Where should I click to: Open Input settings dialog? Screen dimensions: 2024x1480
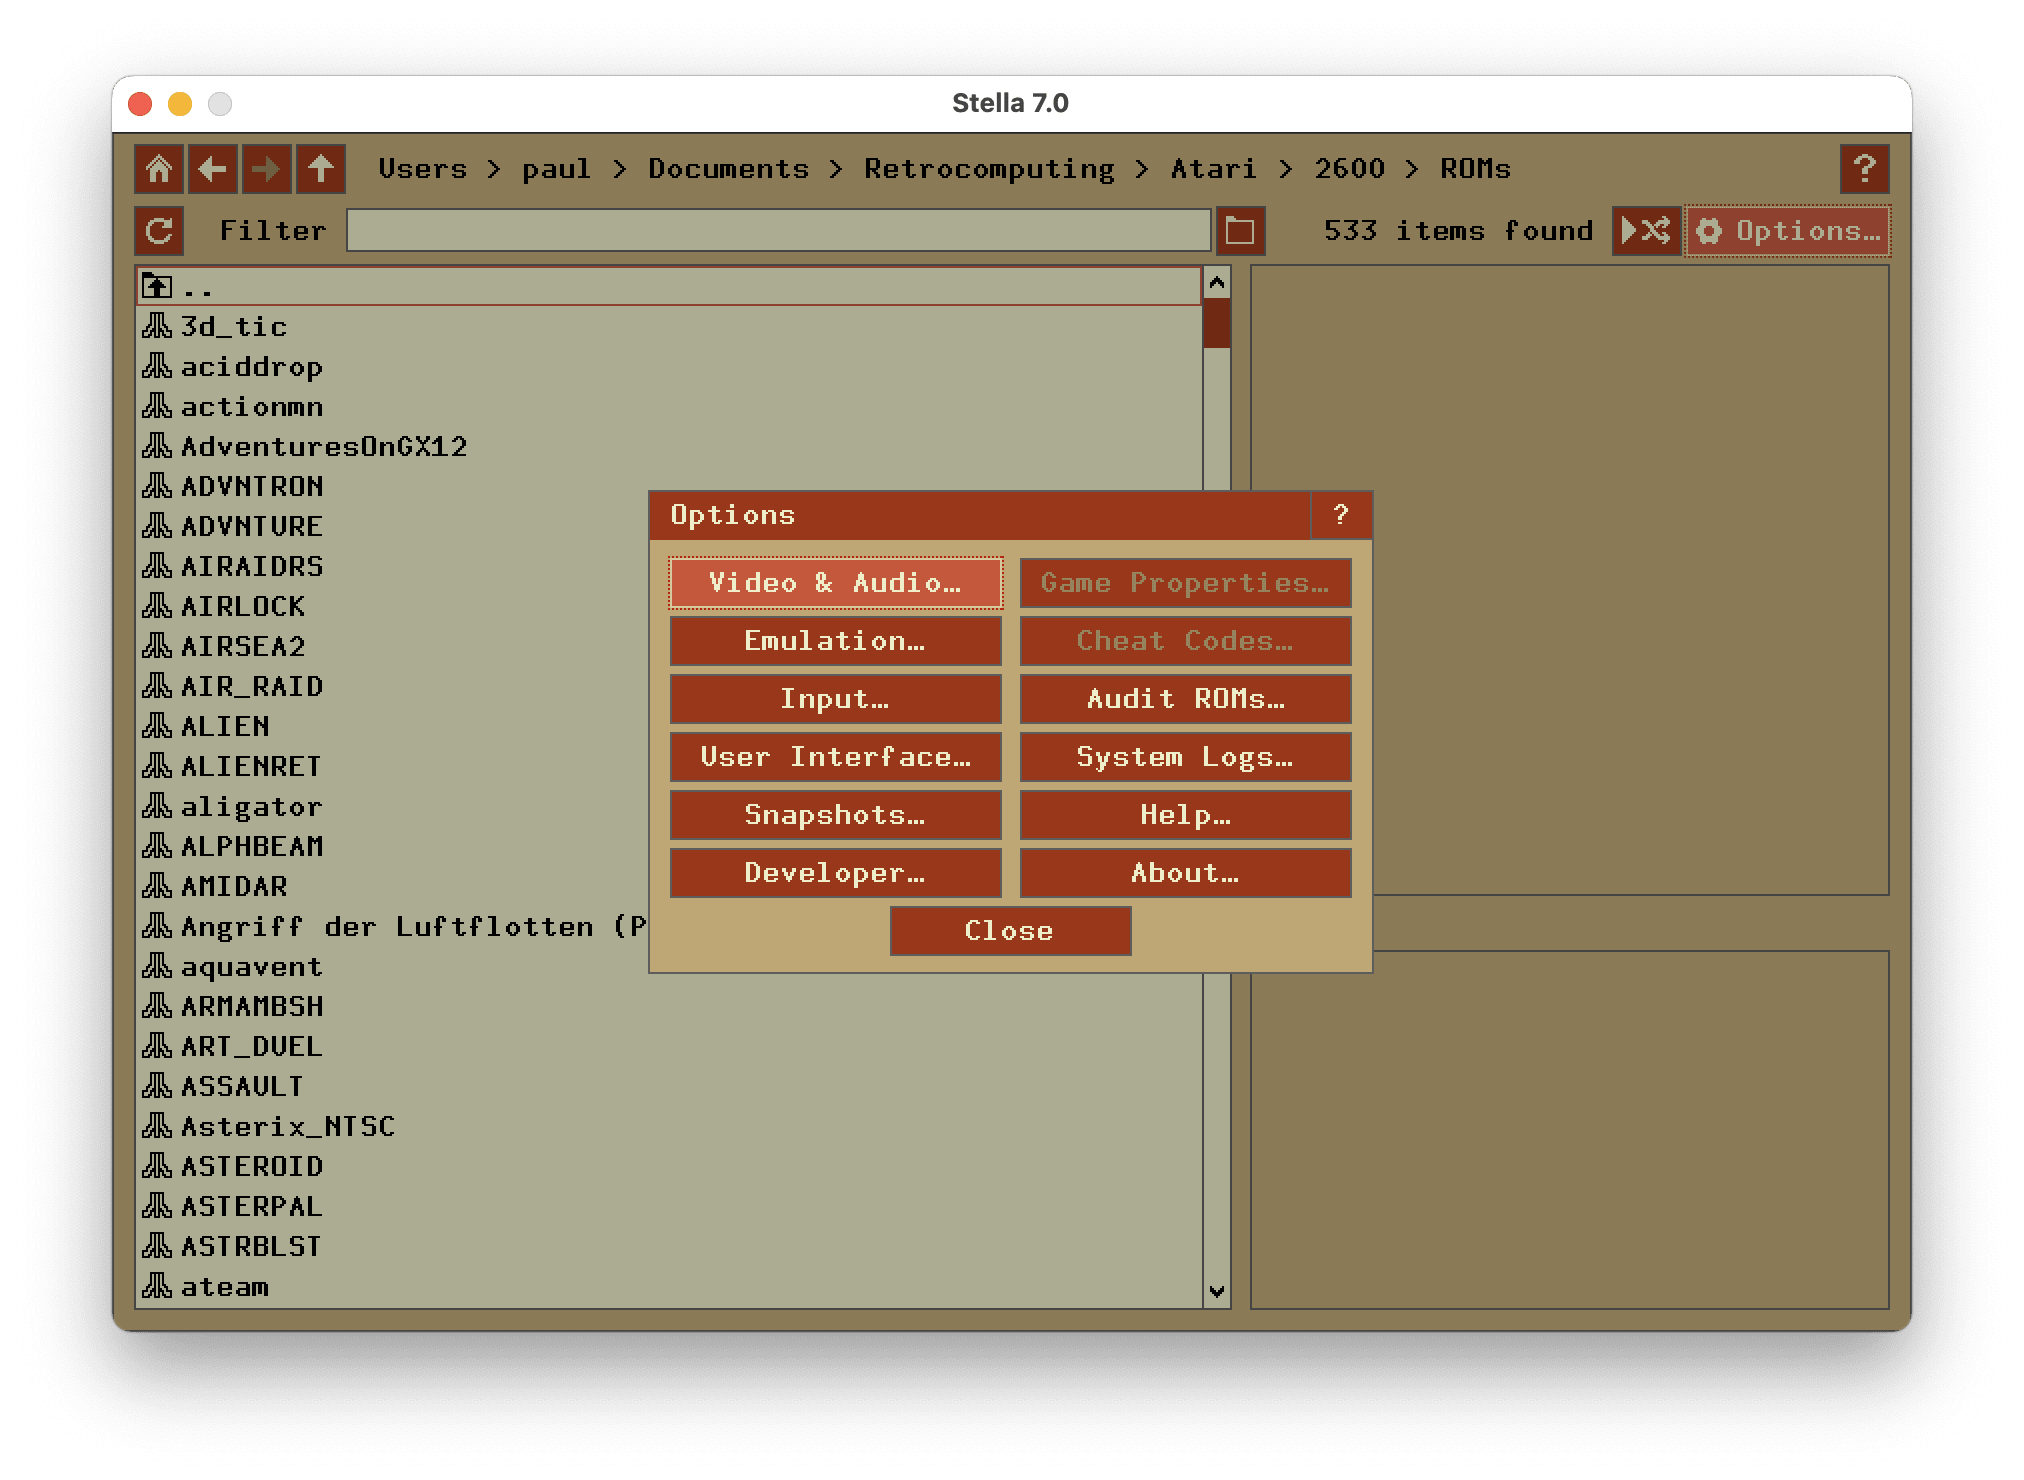pos(835,699)
